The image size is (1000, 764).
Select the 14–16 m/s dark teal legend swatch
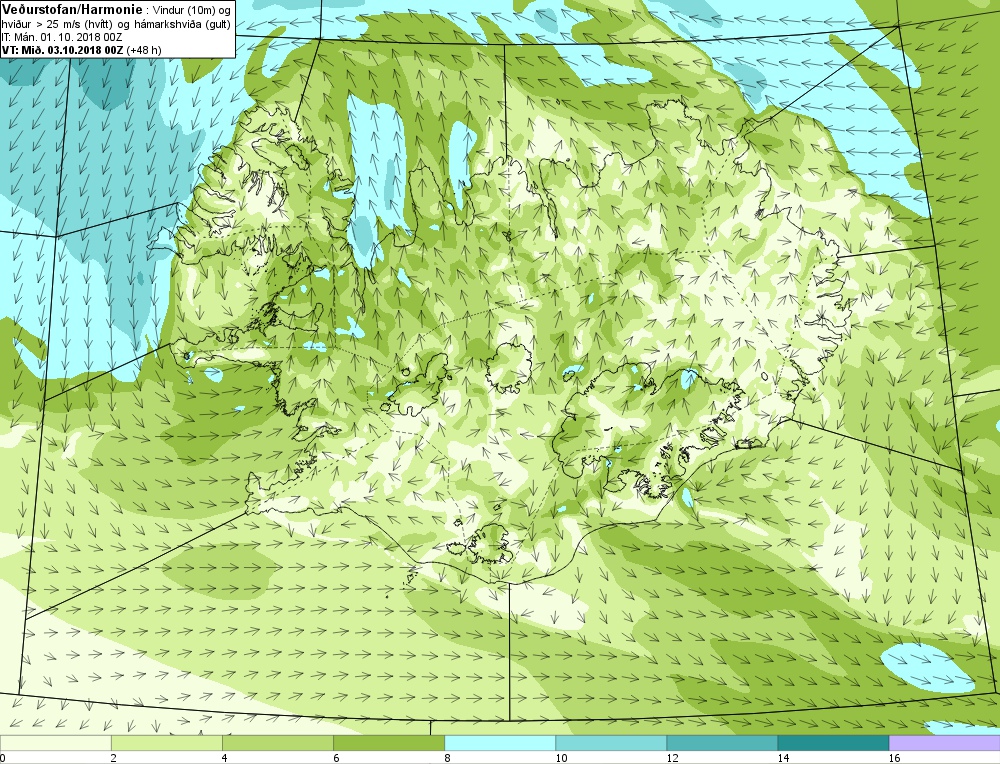(833, 743)
